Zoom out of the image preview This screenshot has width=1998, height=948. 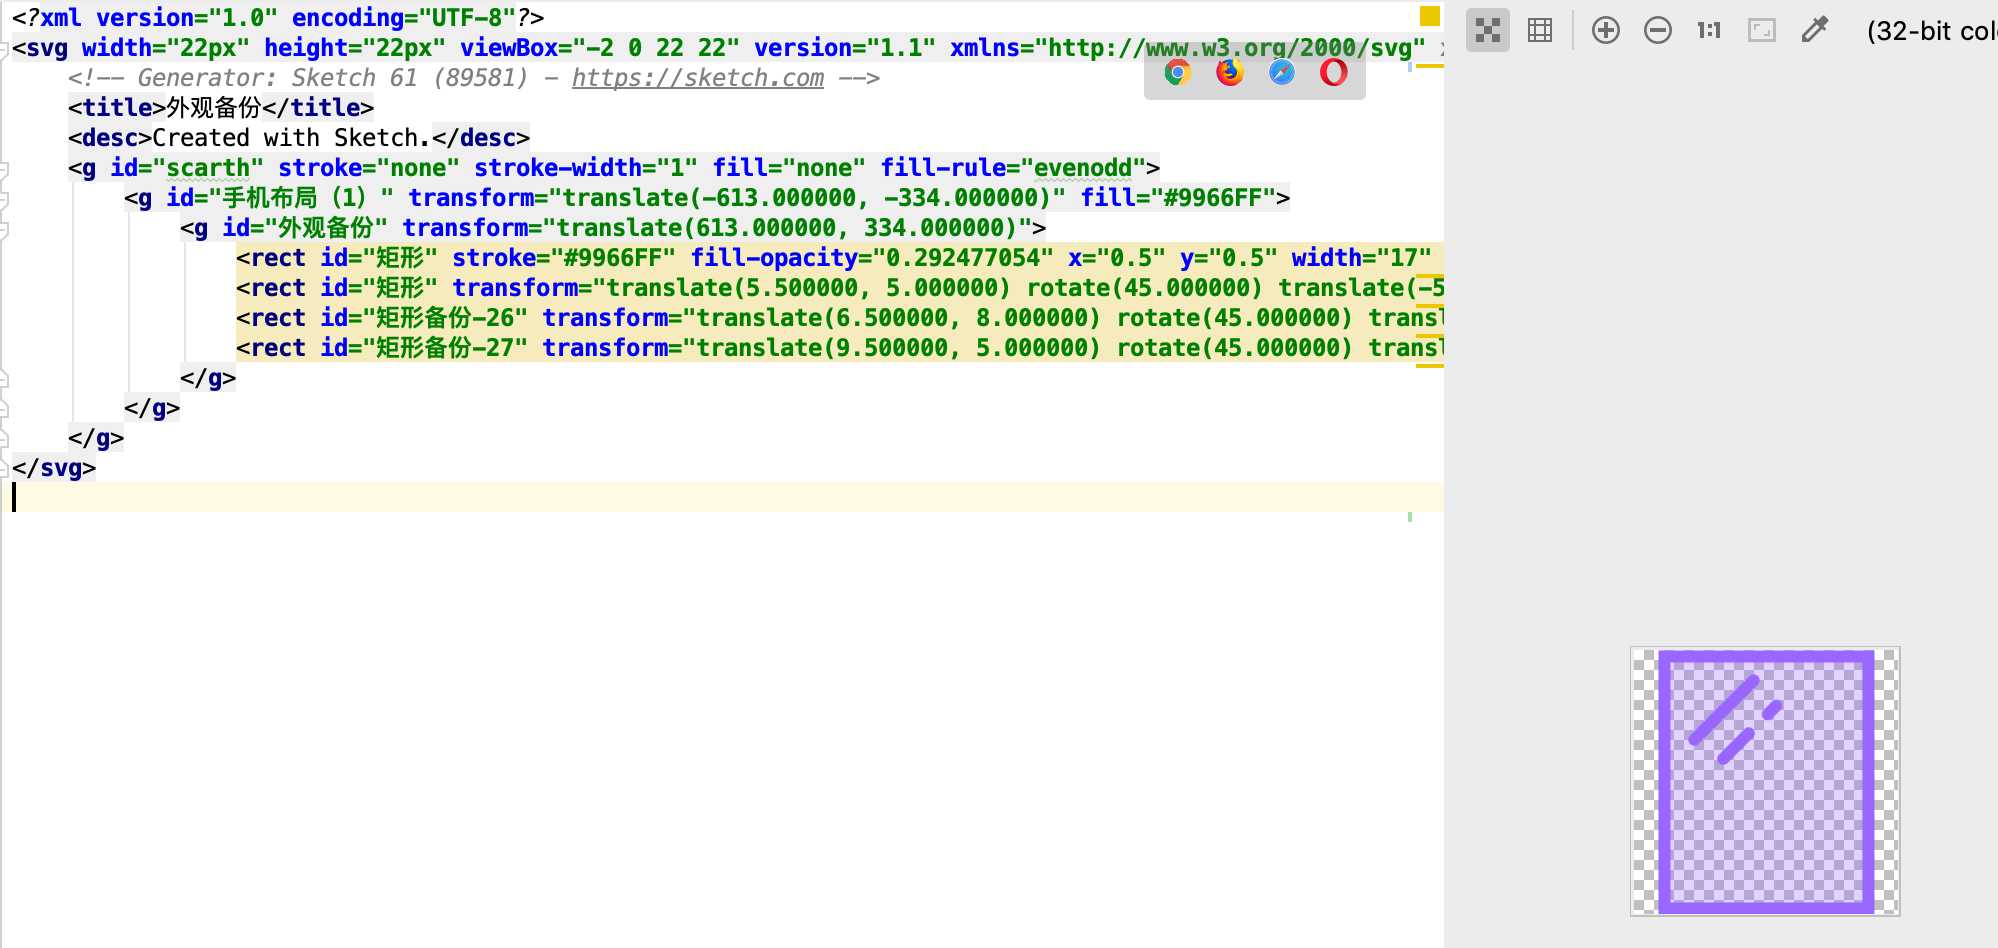[1658, 31]
